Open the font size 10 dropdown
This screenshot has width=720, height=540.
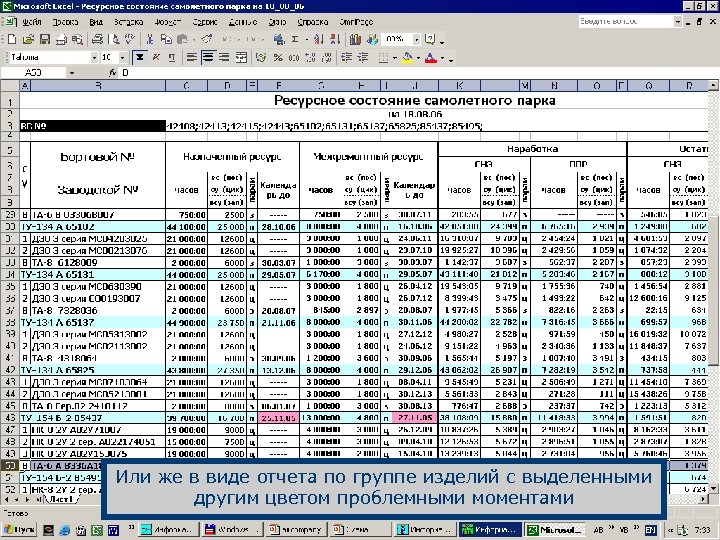tap(122, 57)
